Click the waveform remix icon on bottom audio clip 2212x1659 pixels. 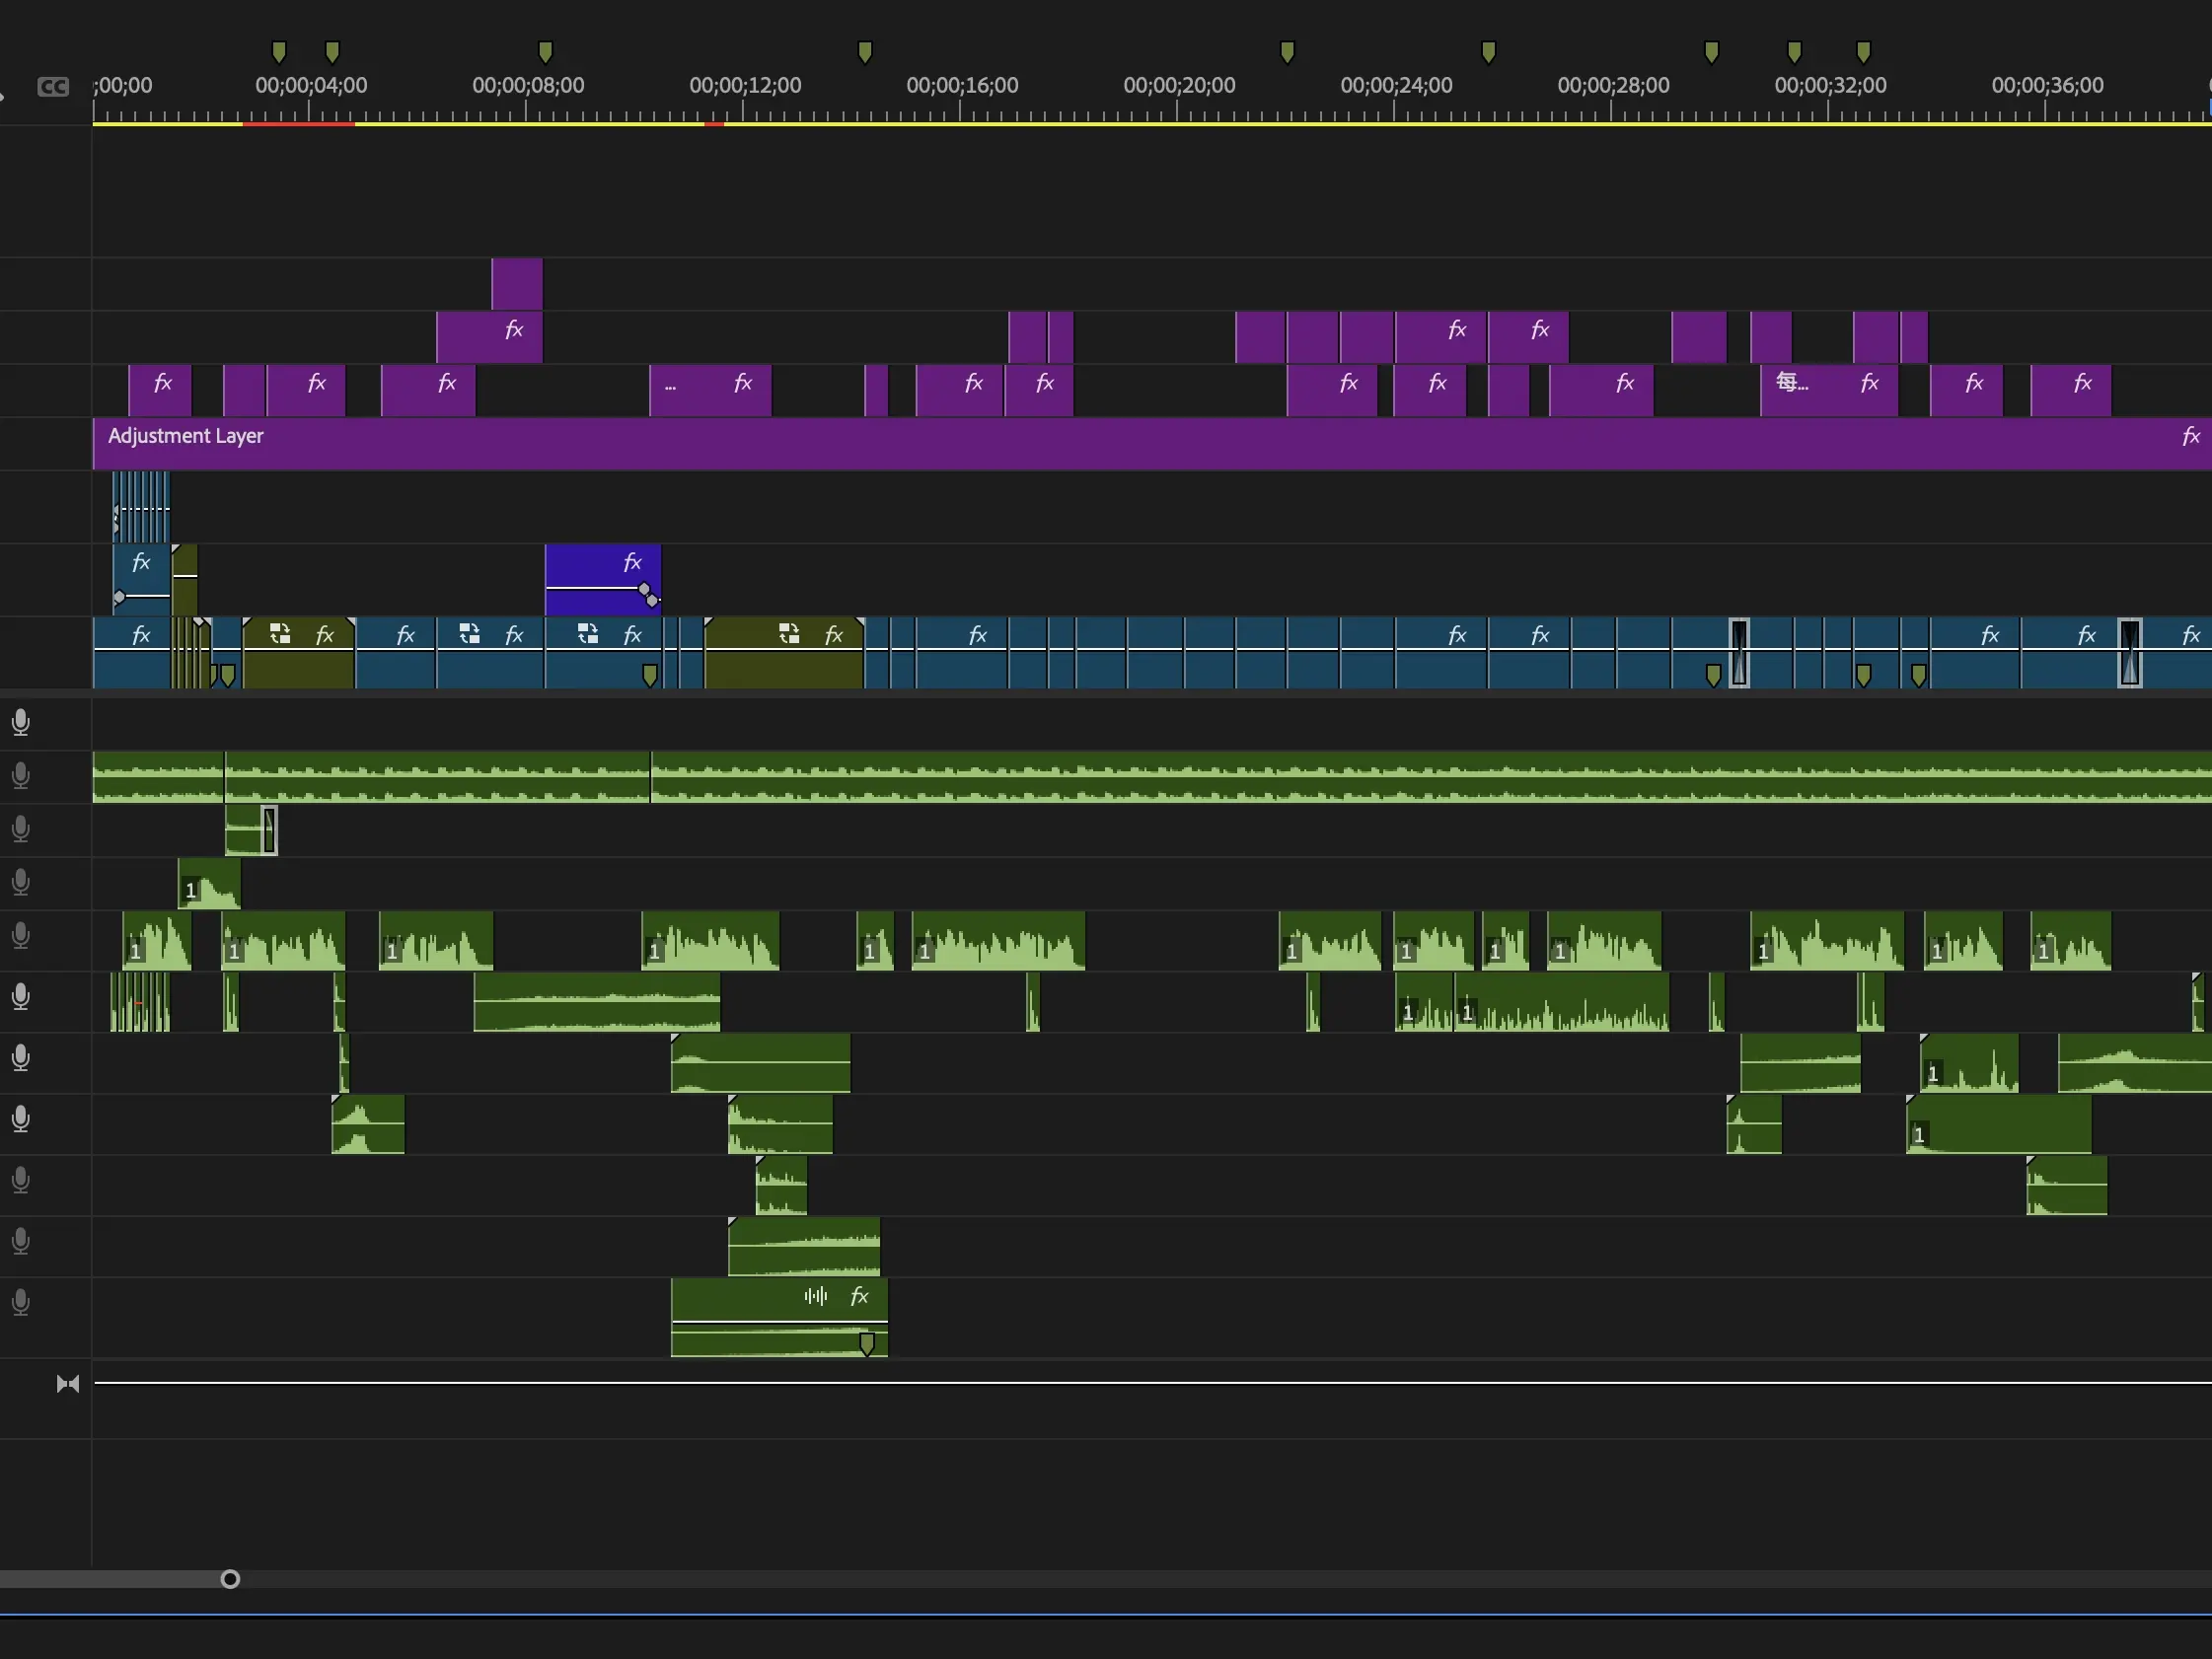click(816, 1296)
